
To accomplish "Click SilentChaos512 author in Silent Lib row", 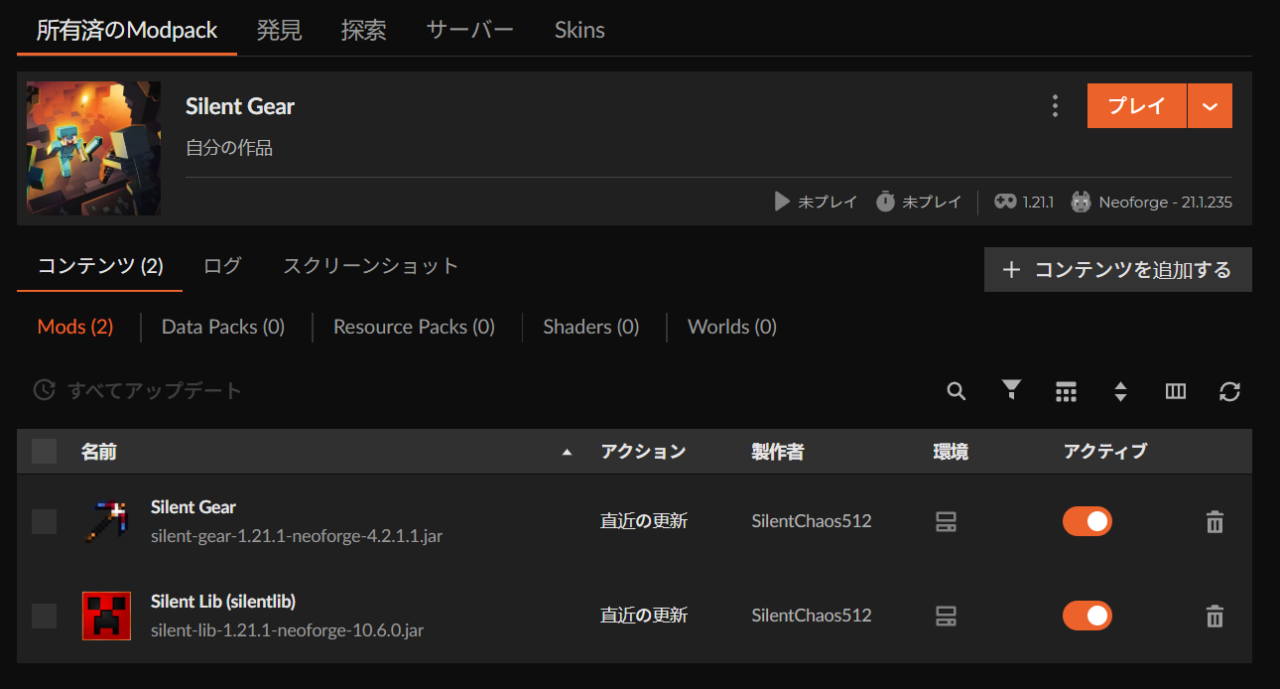I will 812,615.
